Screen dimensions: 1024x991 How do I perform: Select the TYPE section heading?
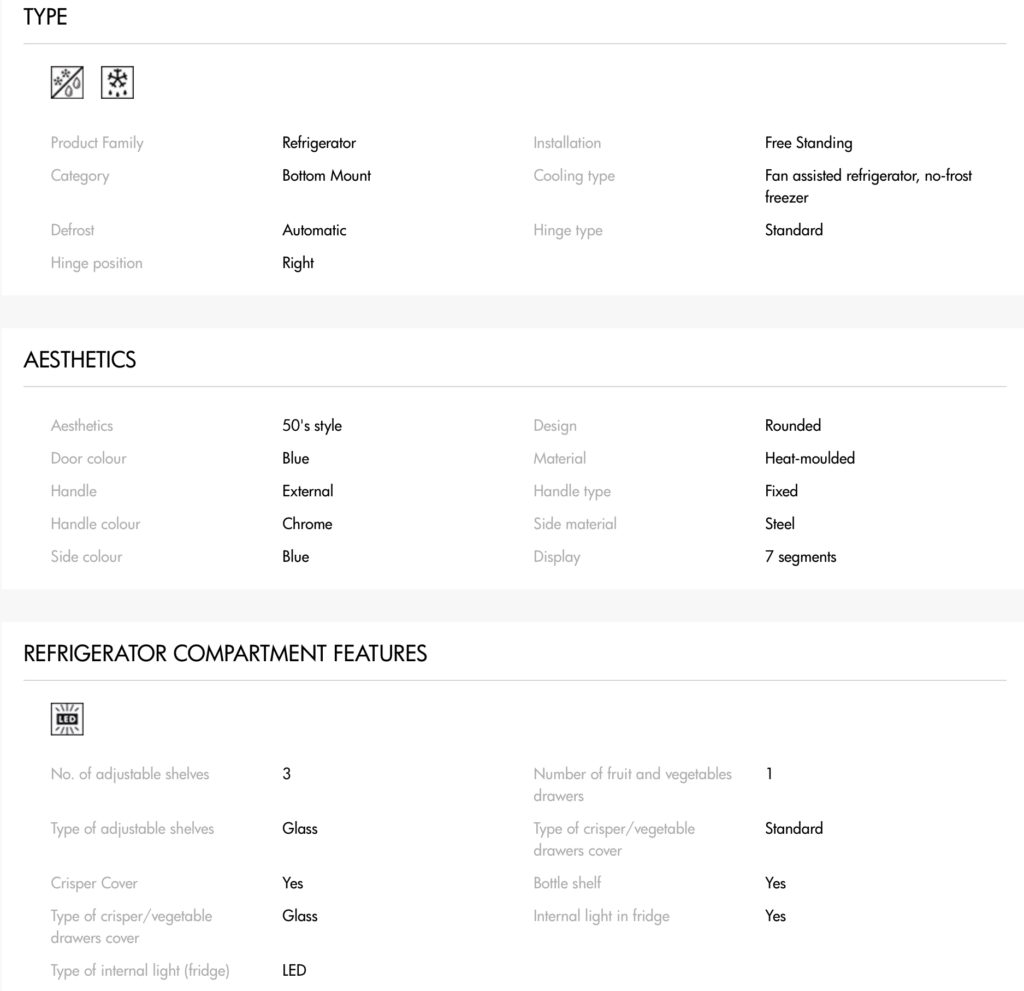pyautogui.click(x=45, y=16)
